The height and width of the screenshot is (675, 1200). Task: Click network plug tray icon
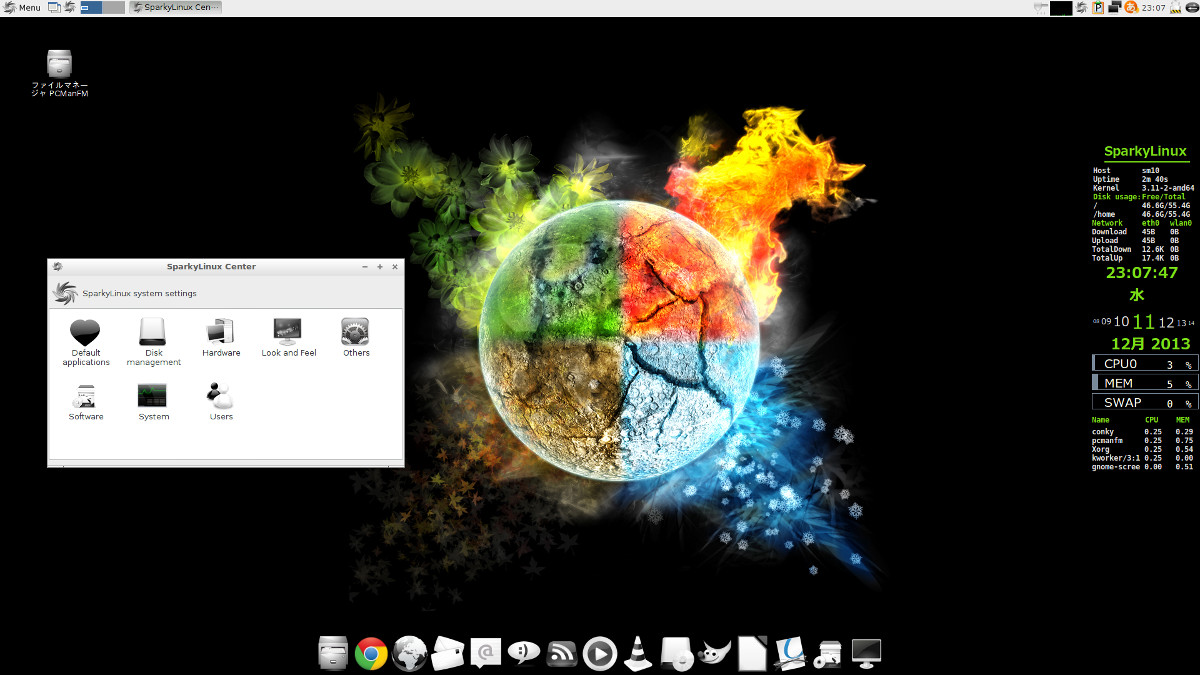pyautogui.click(x=1040, y=7)
